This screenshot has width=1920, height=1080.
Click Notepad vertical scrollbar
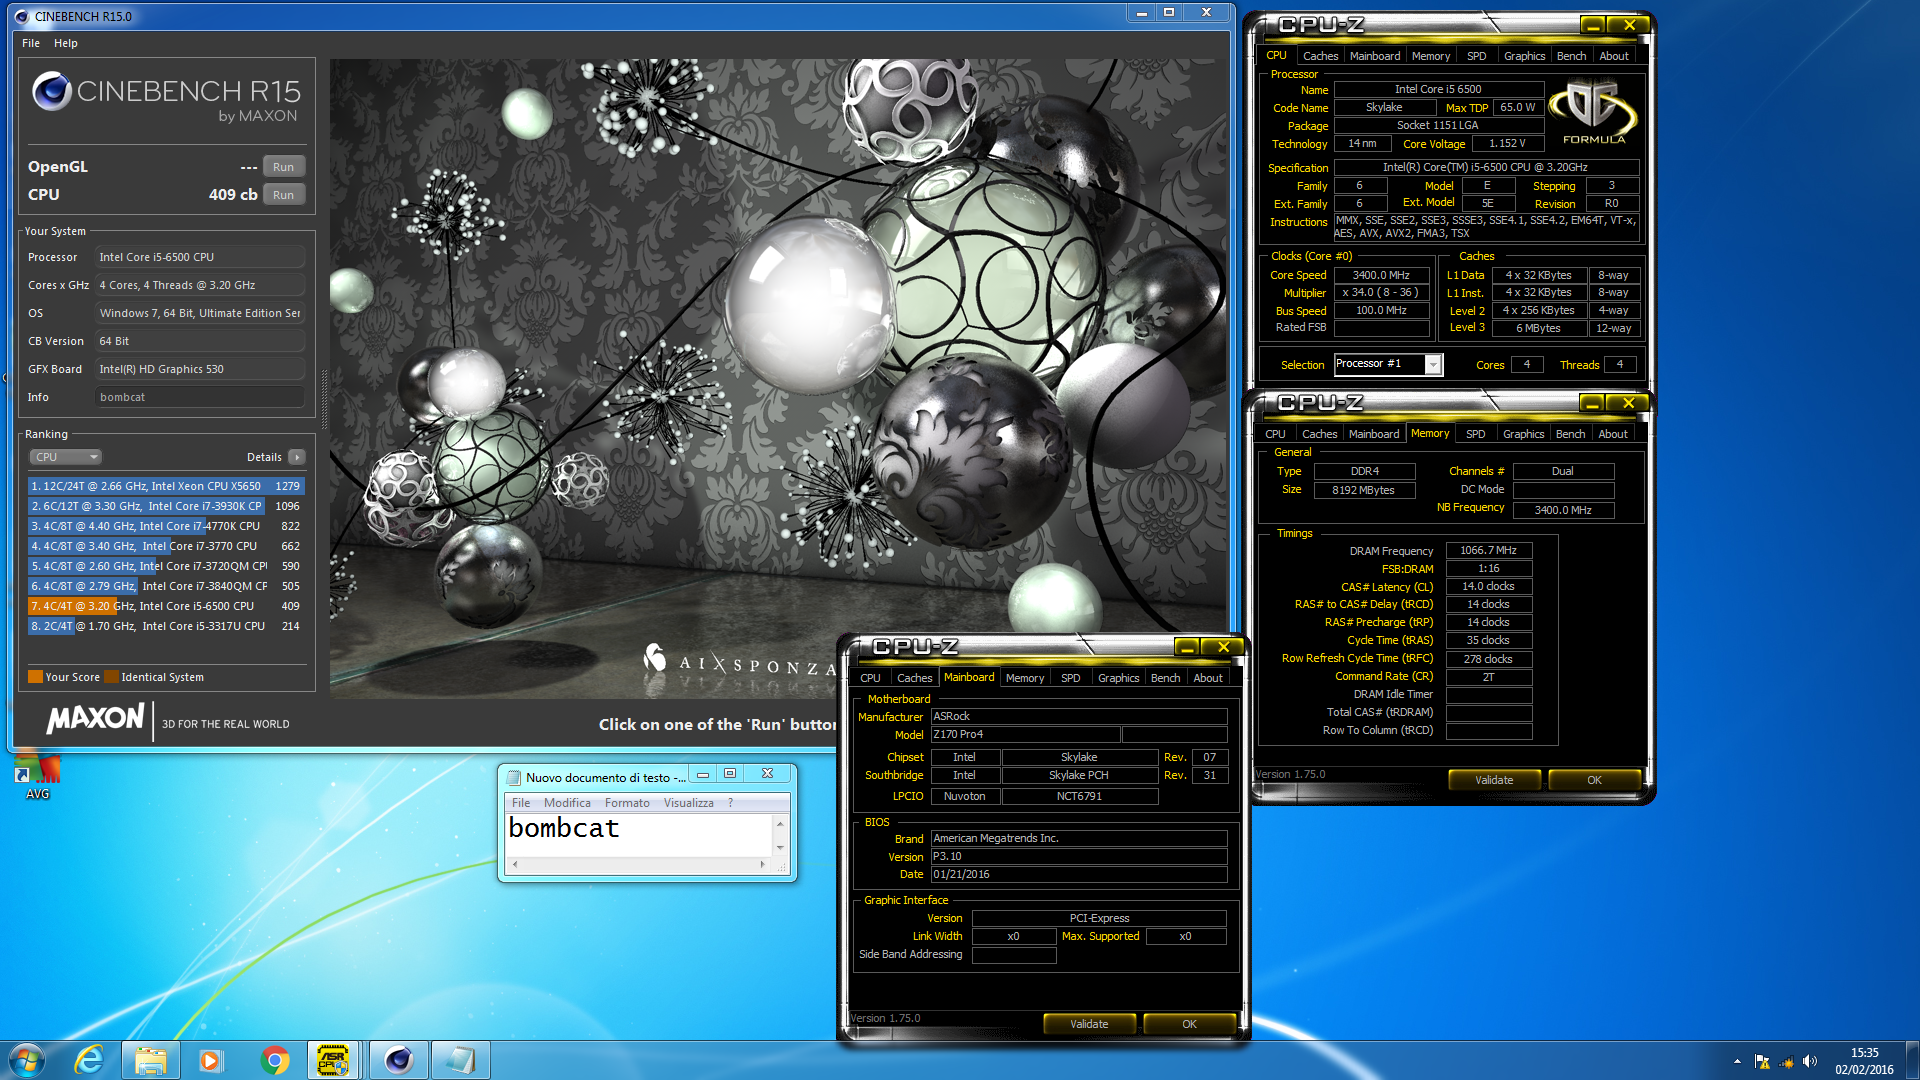pyautogui.click(x=780, y=835)
